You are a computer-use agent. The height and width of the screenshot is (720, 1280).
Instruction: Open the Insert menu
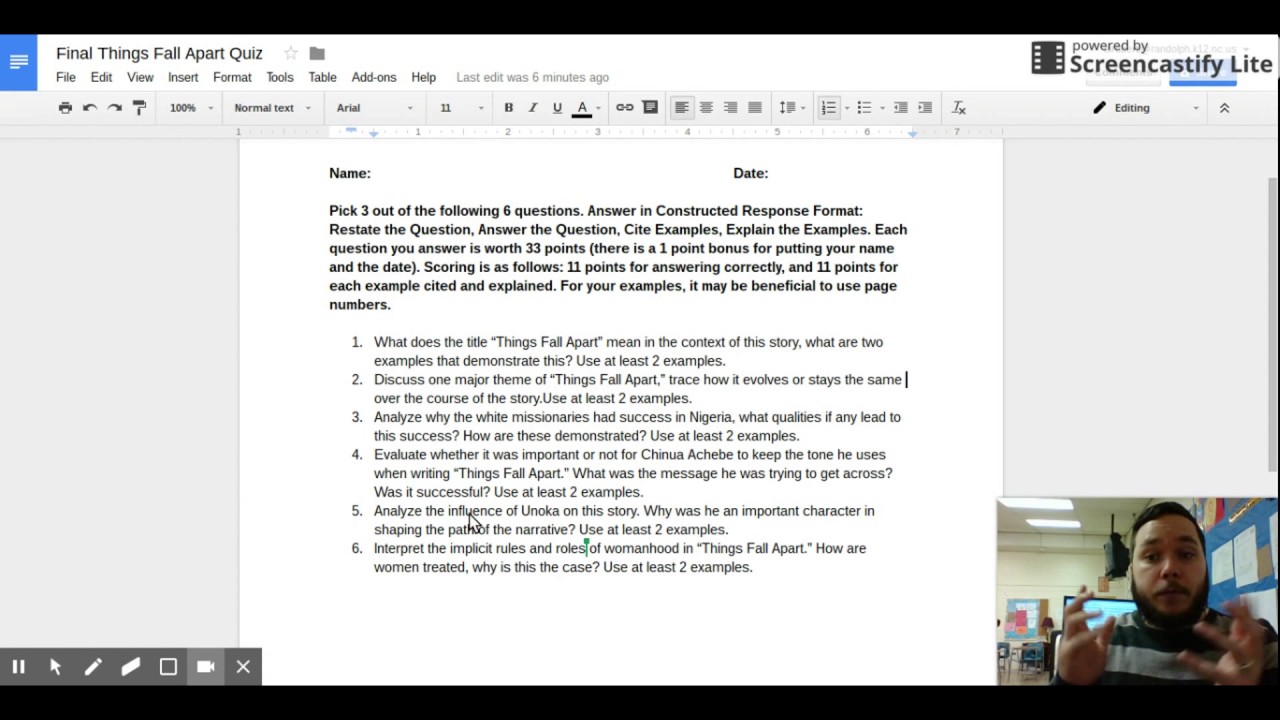click(183, 77)
